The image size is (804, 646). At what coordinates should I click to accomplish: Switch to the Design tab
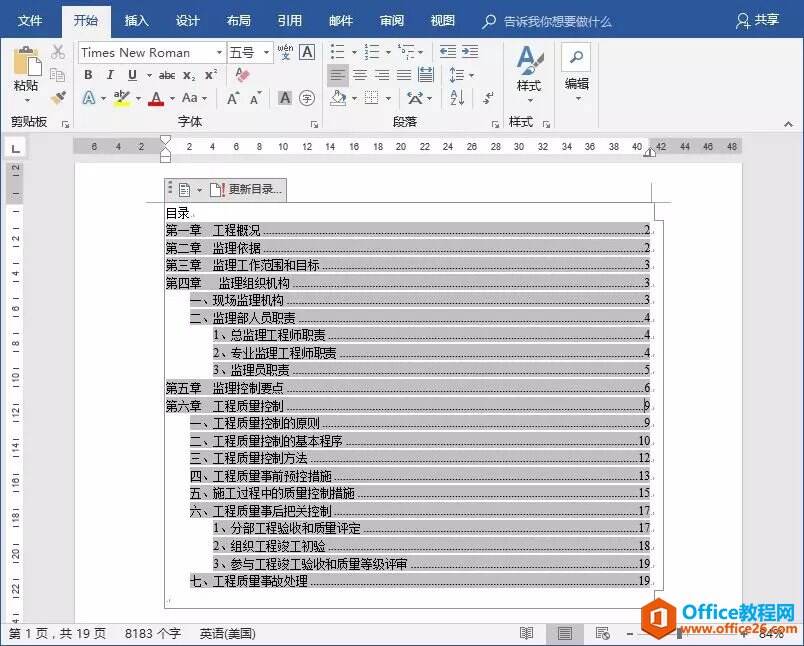point(188,21)
